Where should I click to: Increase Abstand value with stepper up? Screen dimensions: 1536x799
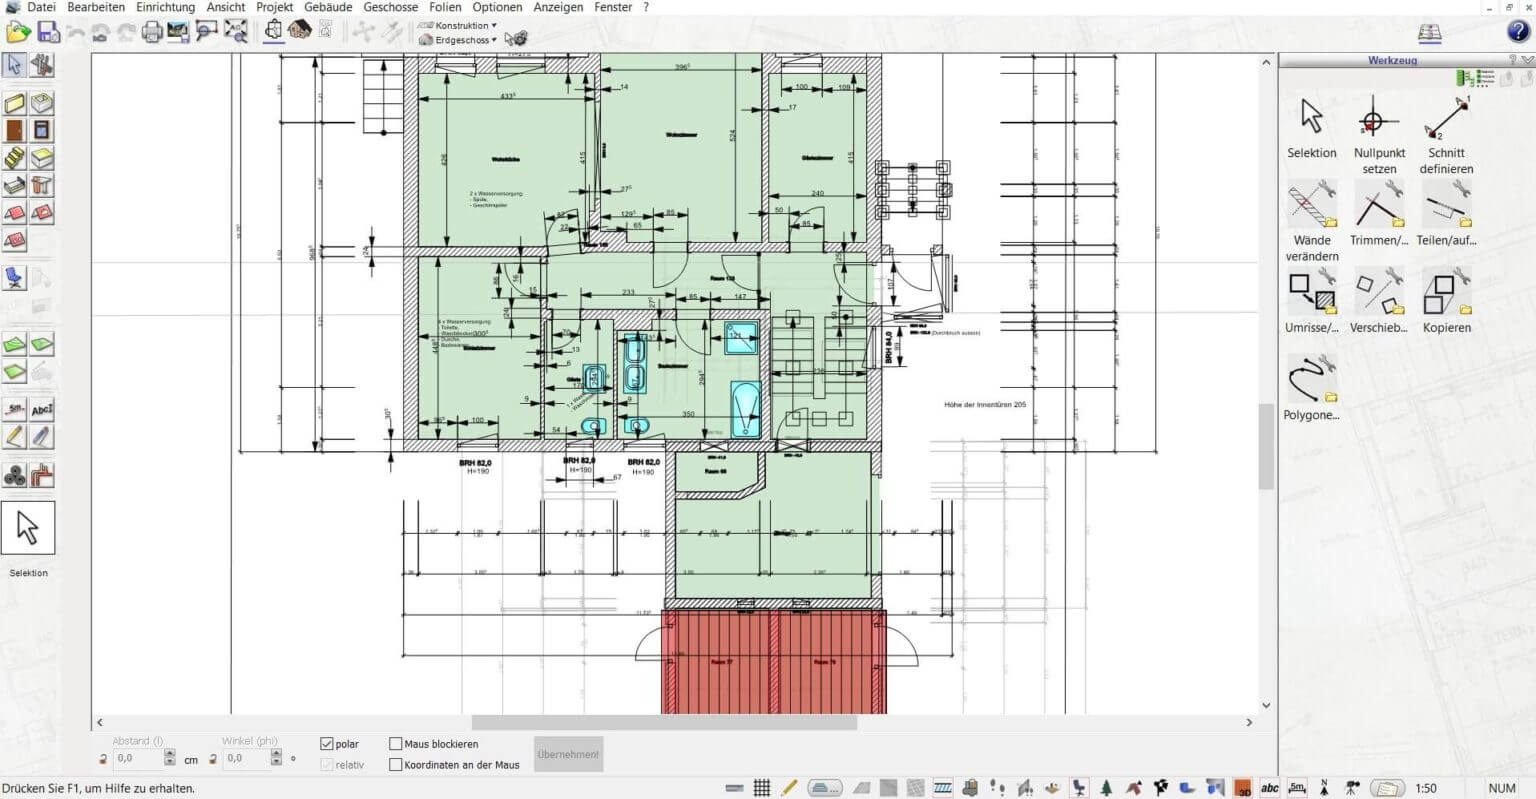pos(169,754)
